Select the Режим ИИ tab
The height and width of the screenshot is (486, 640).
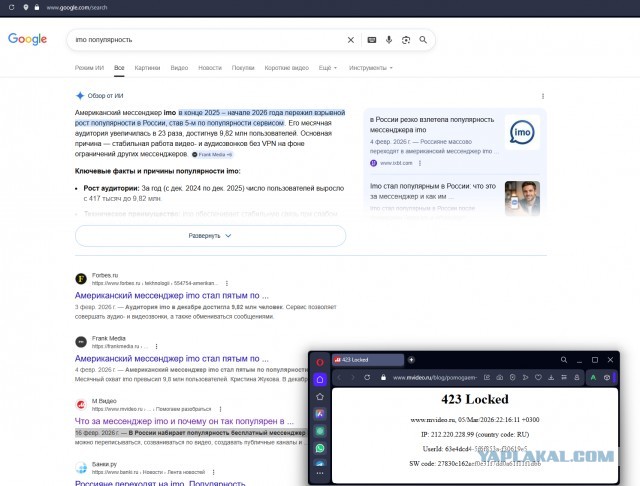pyautogui.click(x=90, y=68)
